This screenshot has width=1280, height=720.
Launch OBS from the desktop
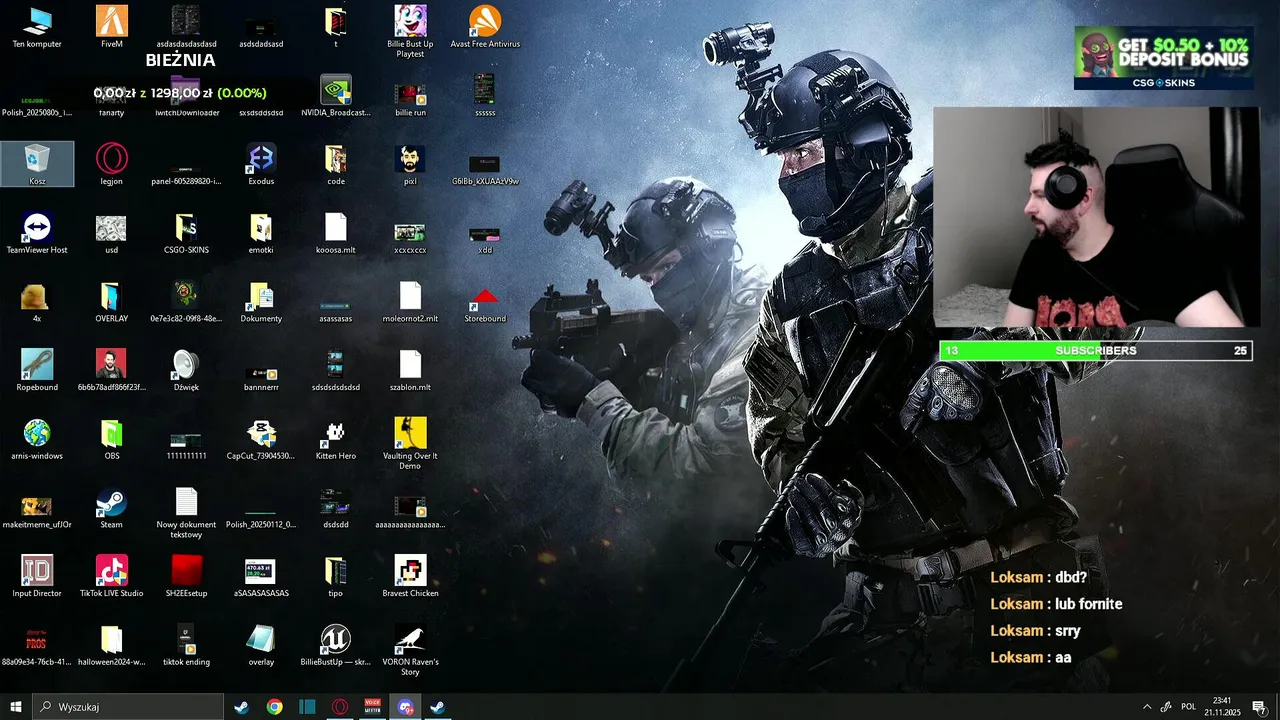pos(111,439)
